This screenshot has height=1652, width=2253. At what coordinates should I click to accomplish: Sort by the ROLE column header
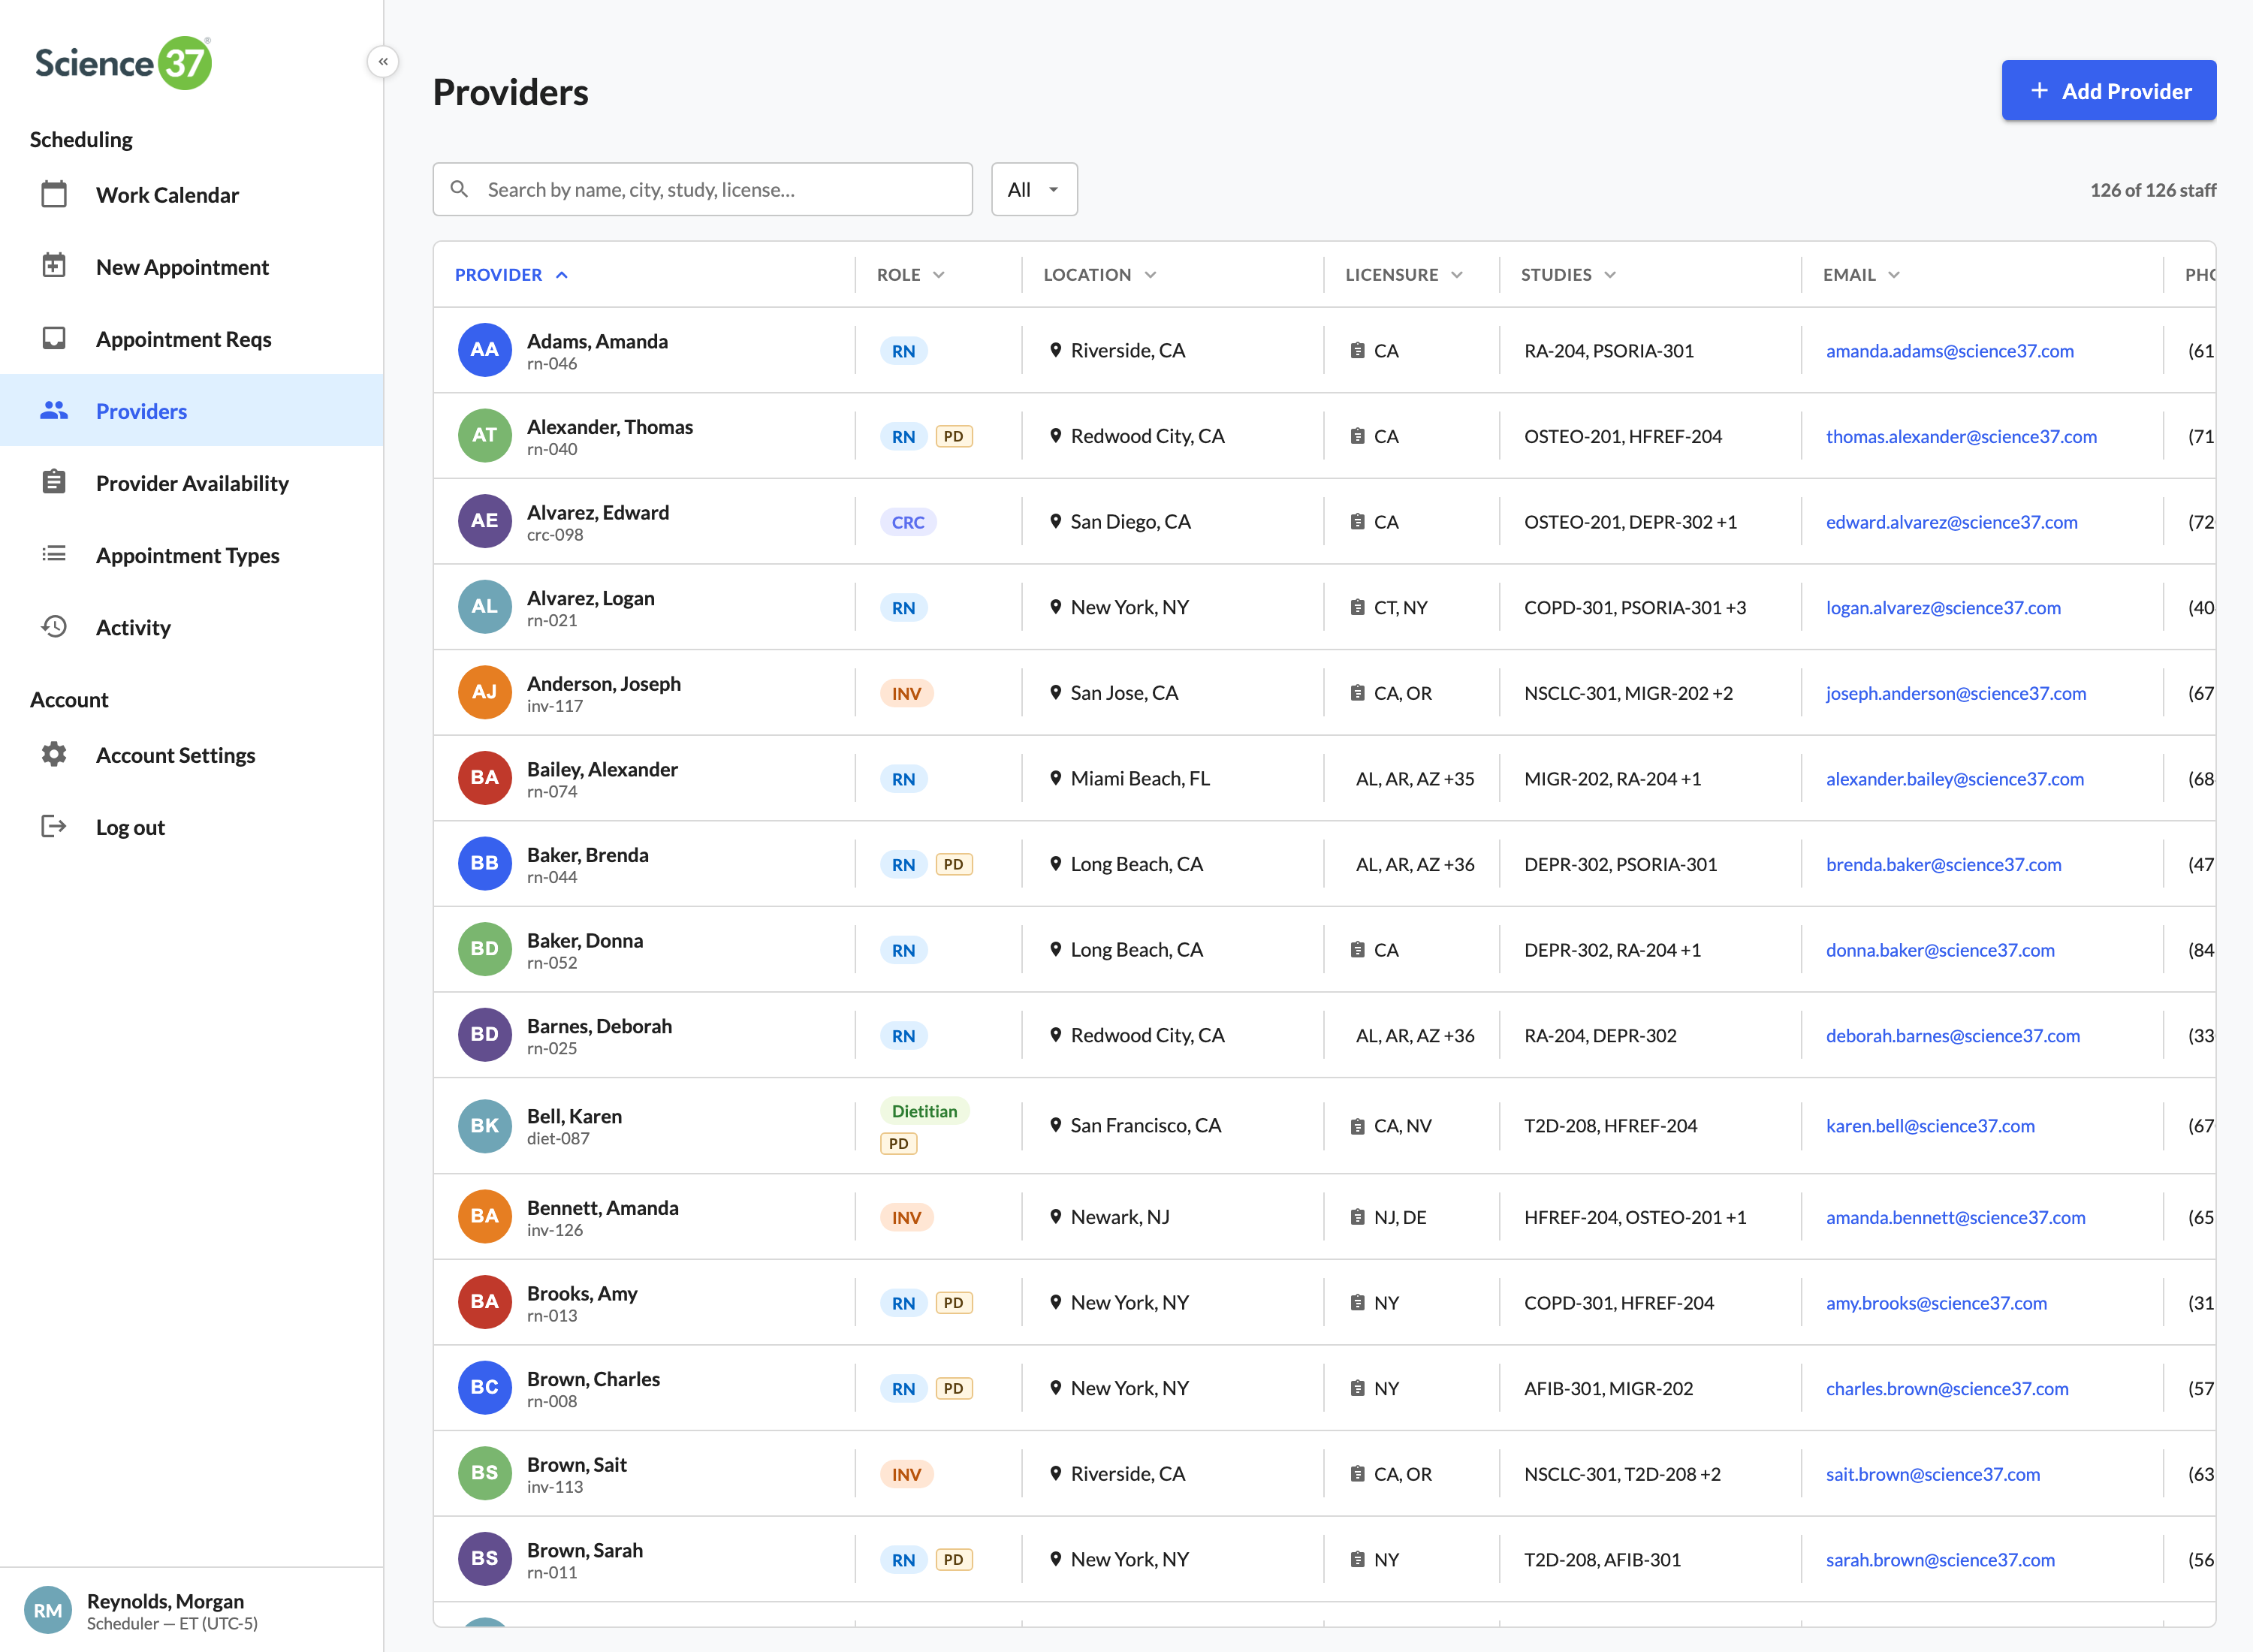tap(910, 274)
